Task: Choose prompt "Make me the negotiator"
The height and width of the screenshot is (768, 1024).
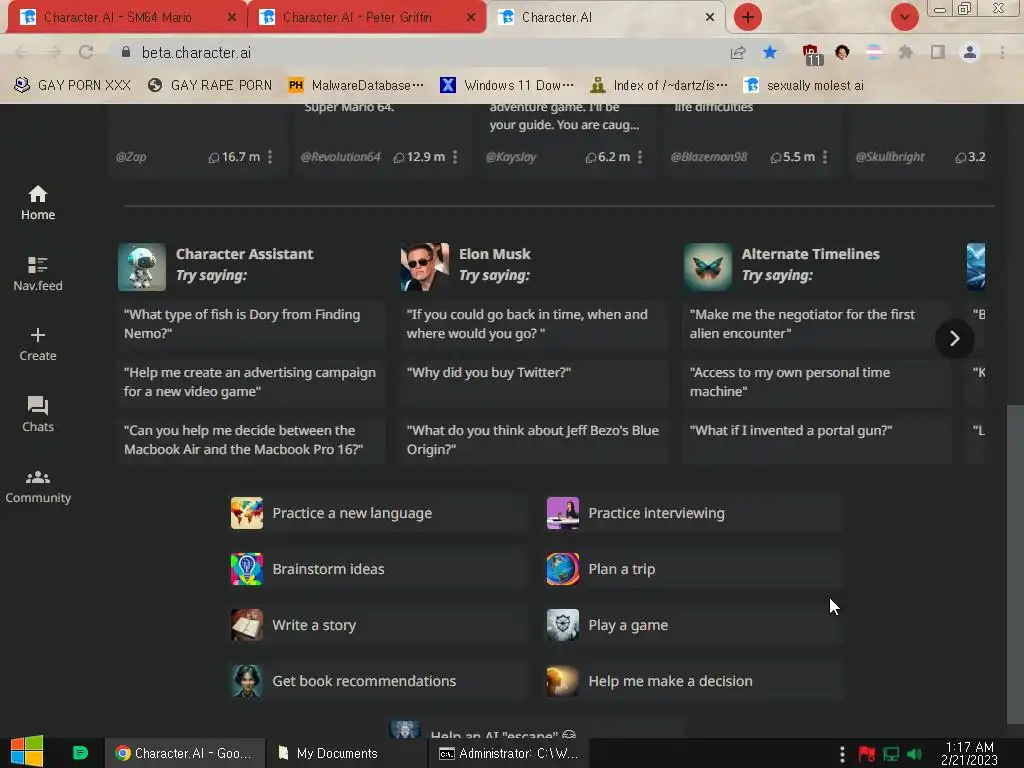Action: click(x=817, y=324)
